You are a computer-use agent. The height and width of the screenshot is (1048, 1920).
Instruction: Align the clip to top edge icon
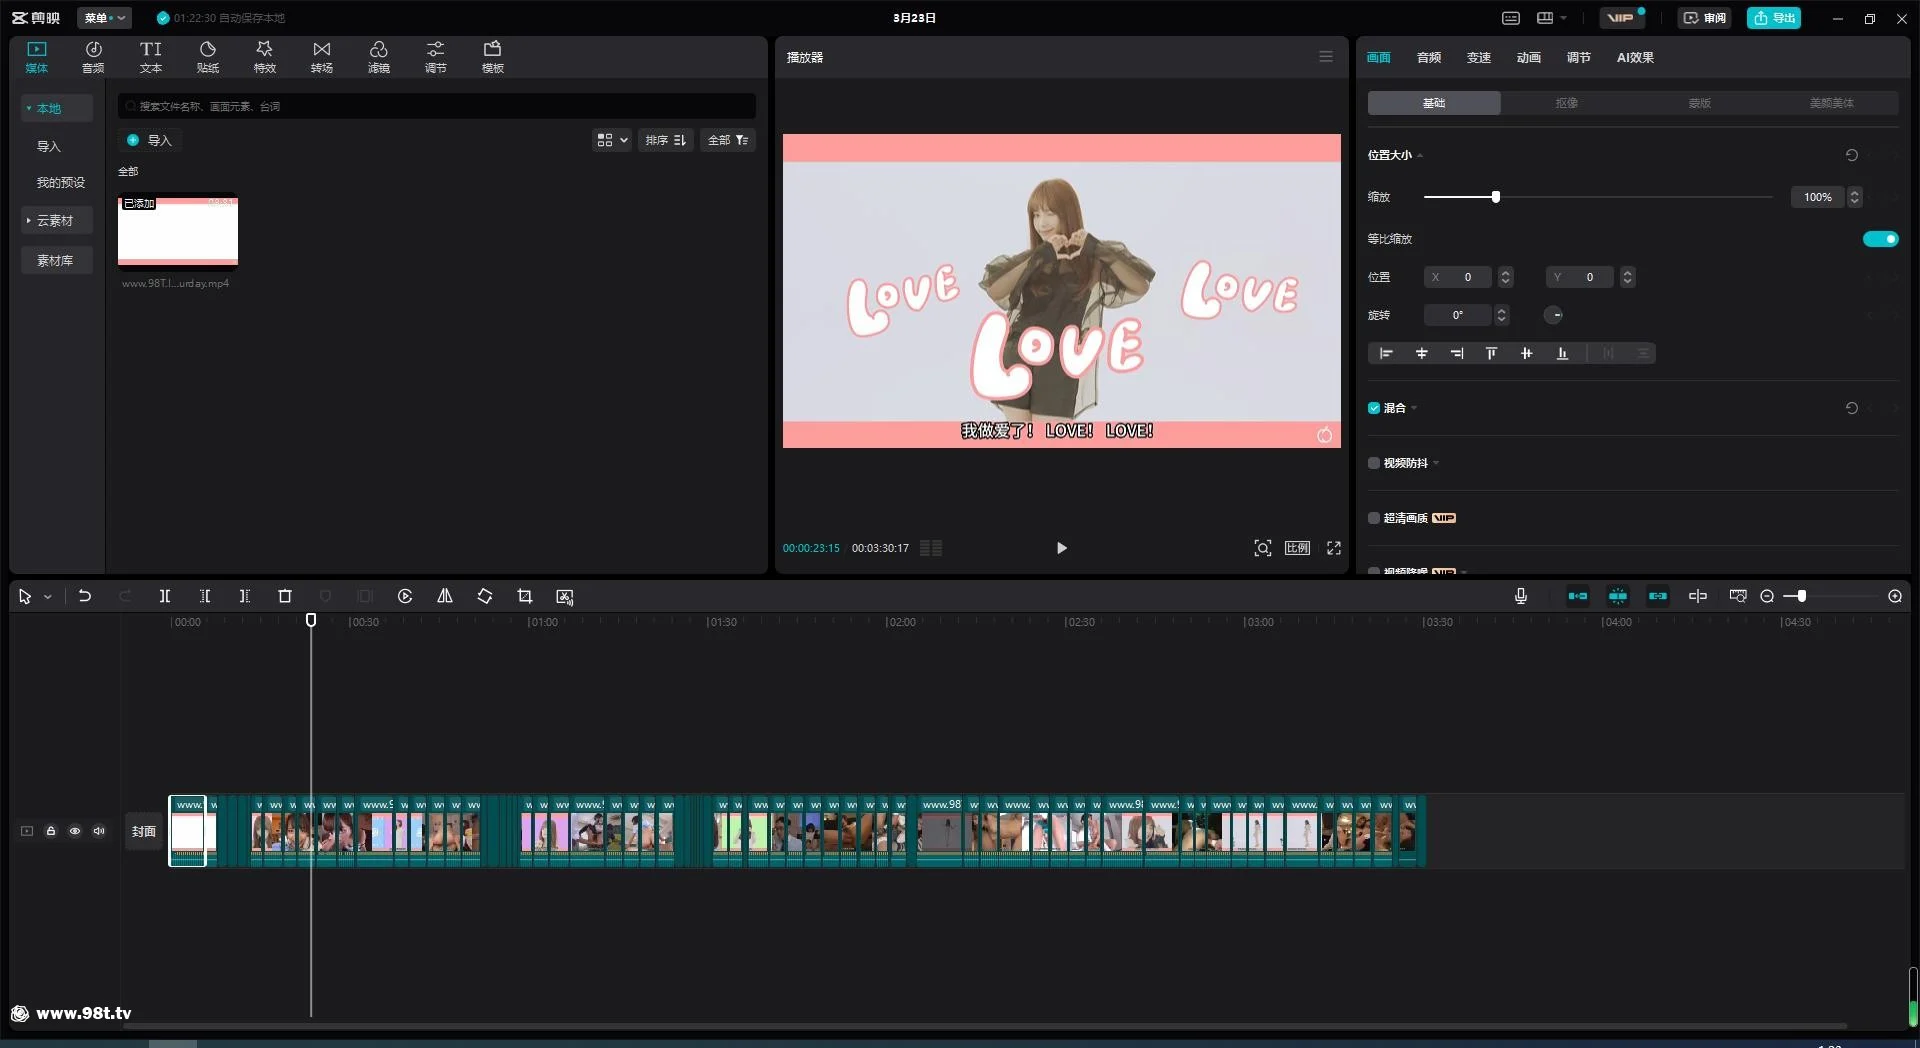[x=1491, y=353]
